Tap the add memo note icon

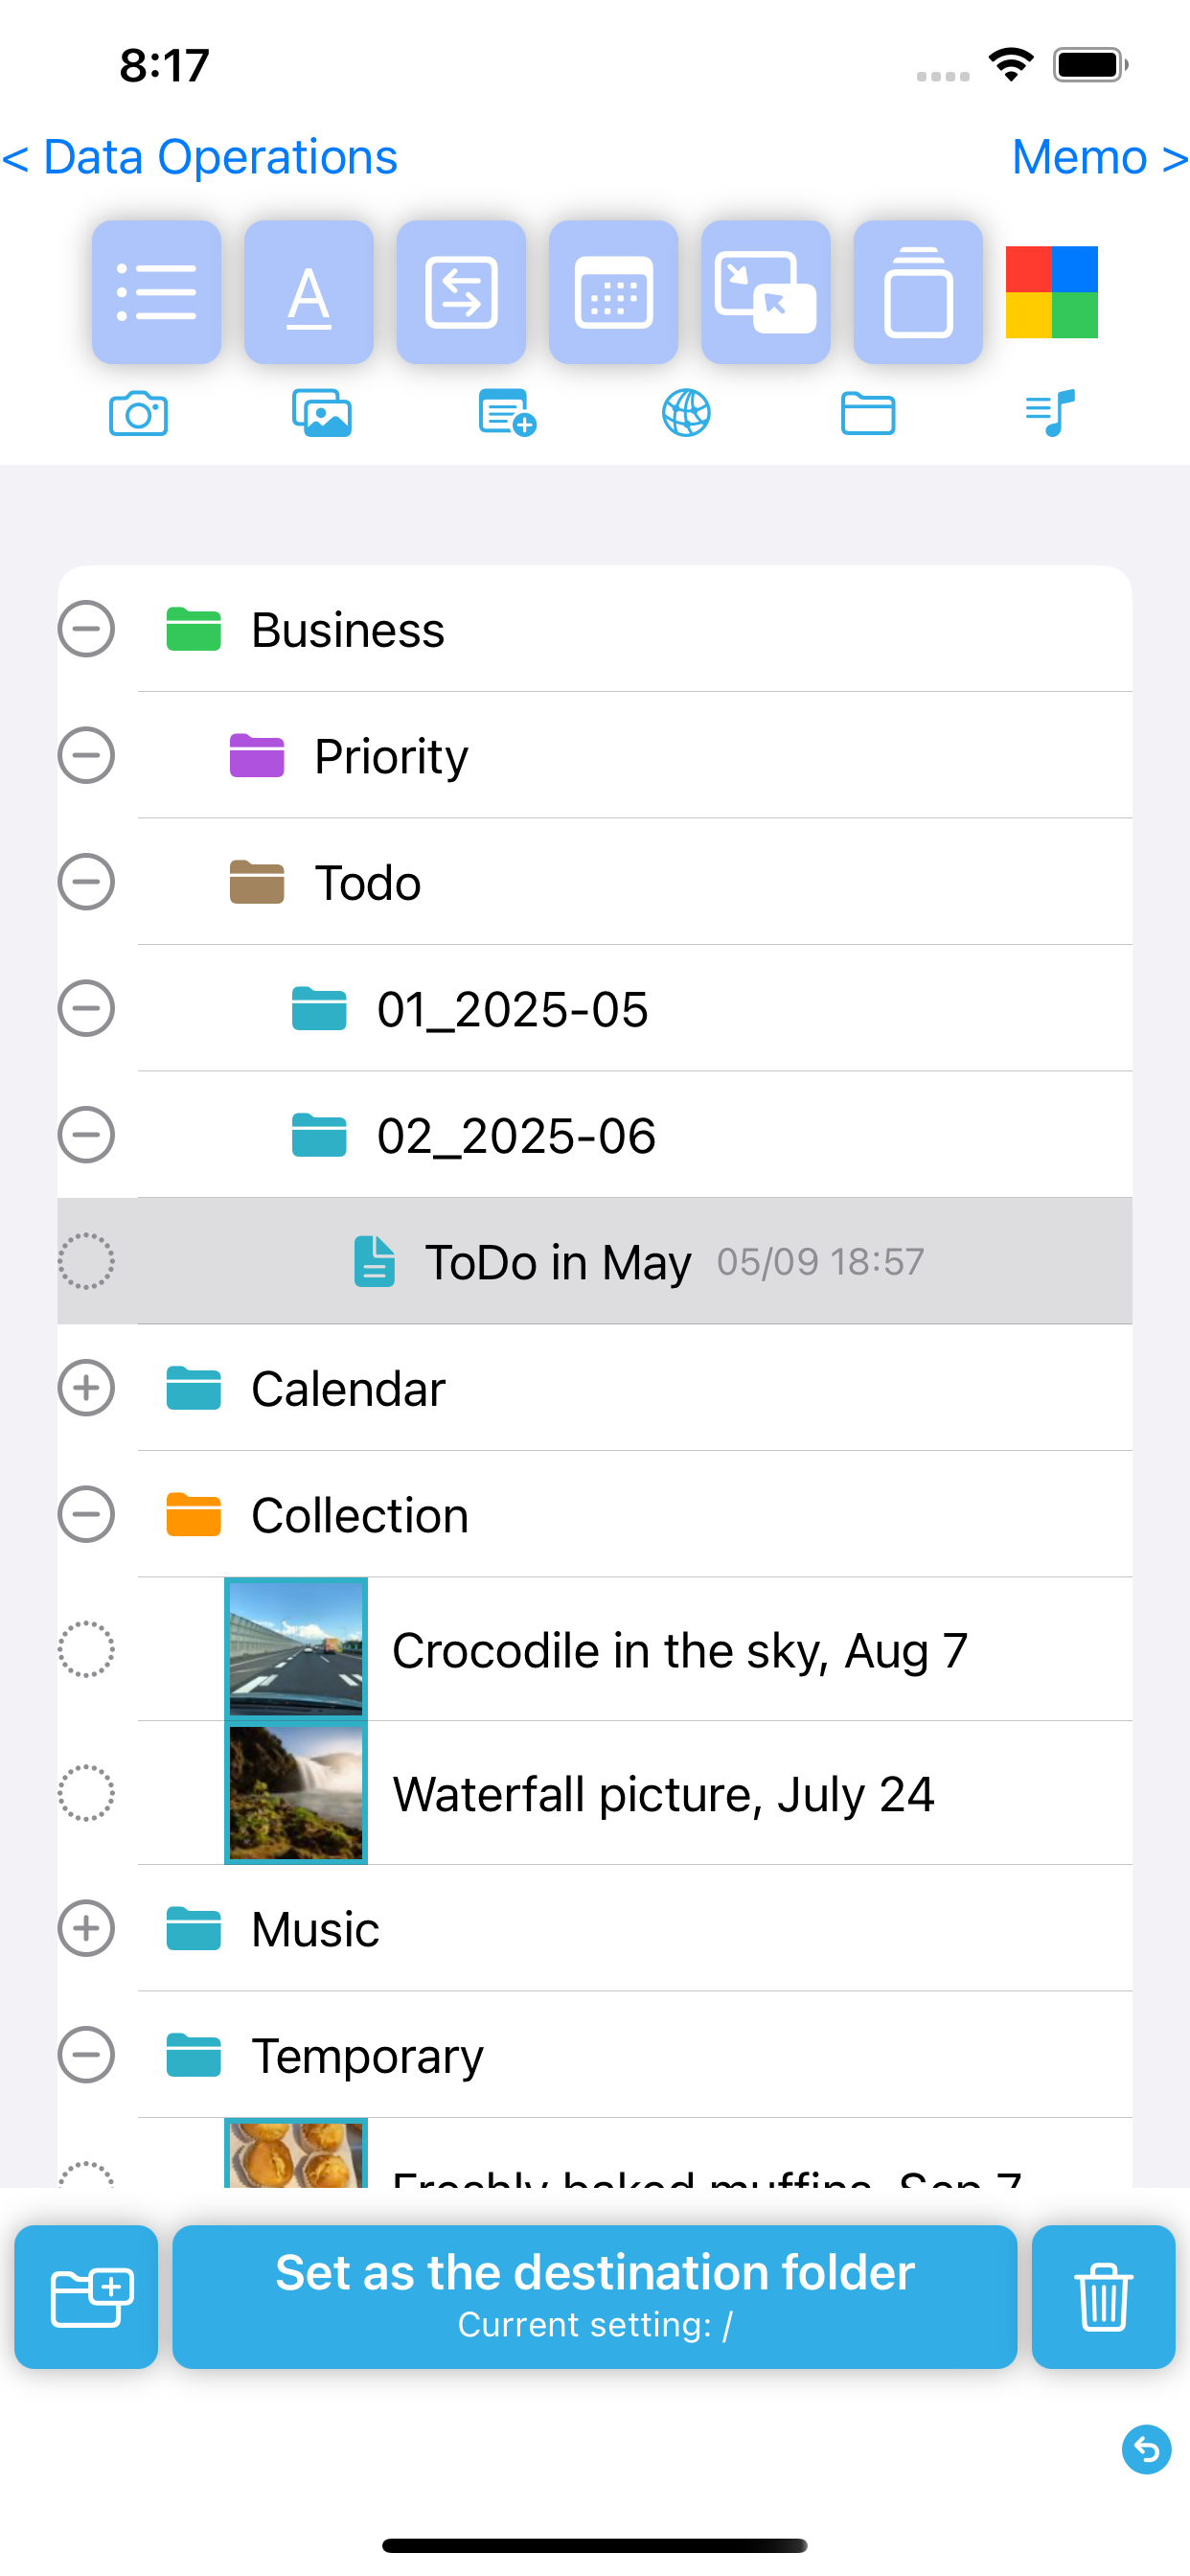point(507,413)
